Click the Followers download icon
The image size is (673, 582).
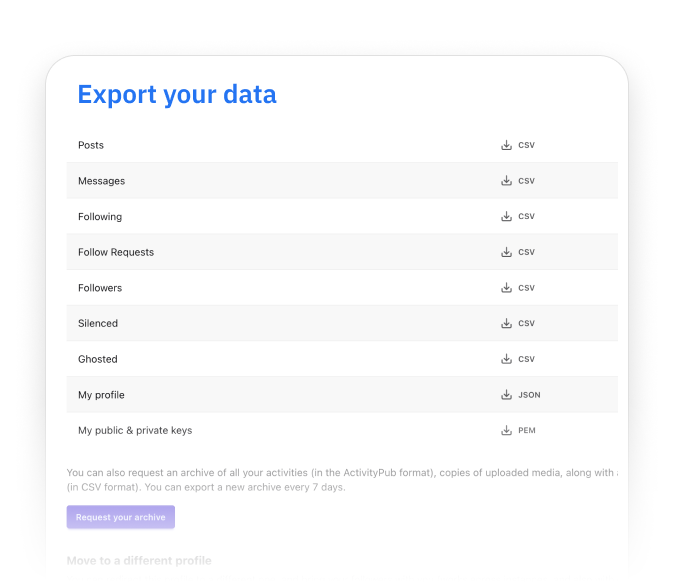pos(506,288)
